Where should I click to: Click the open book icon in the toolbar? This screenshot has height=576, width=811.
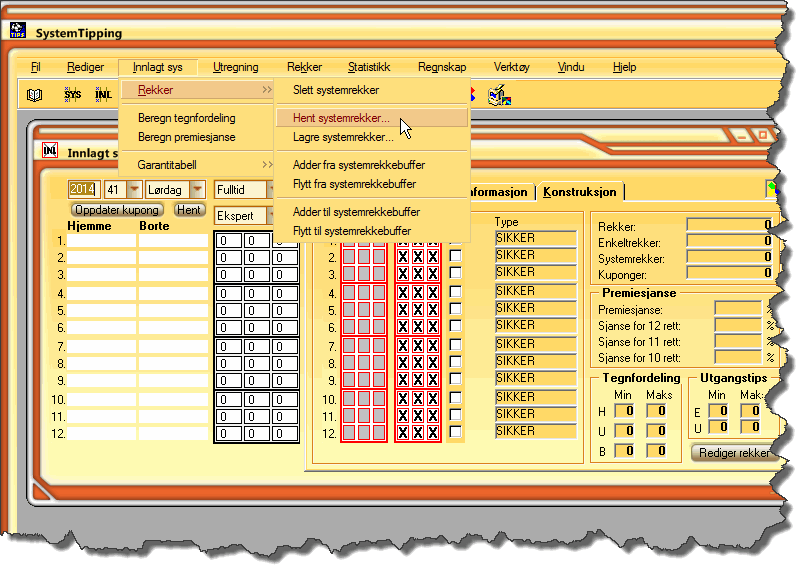(35, 95)
